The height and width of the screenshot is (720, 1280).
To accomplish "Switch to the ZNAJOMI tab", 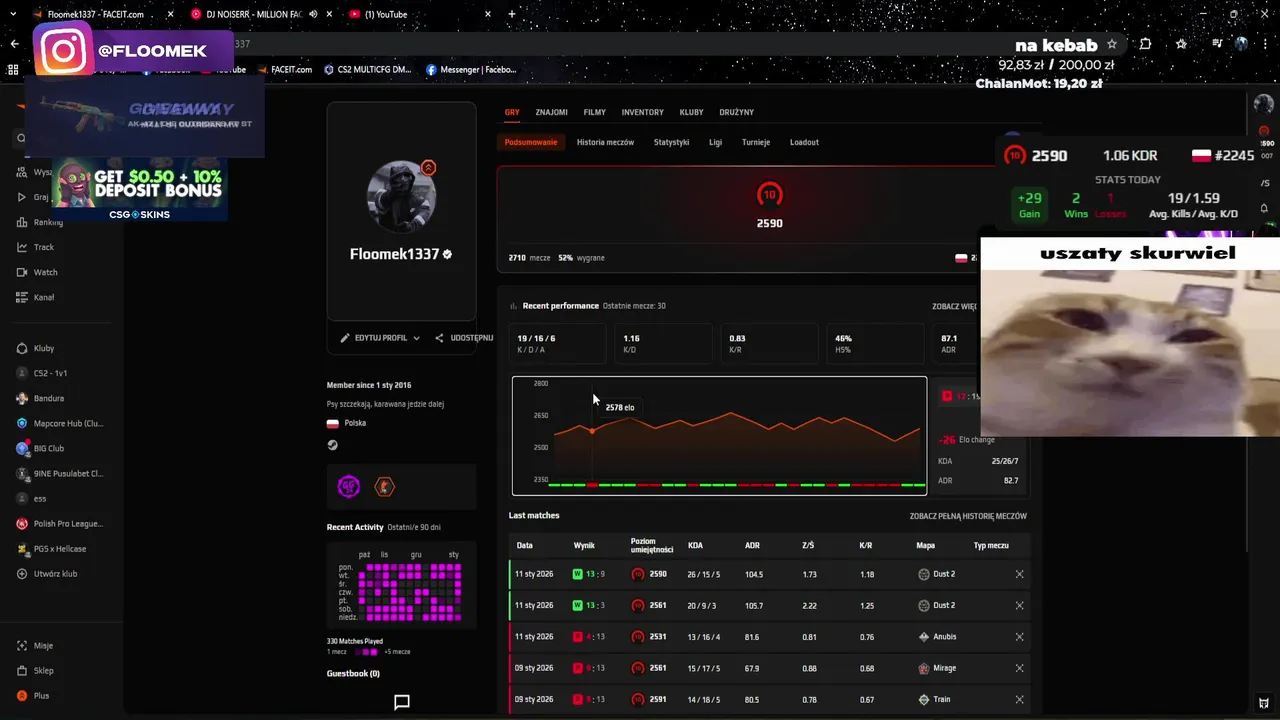I will (x=551, y=112).
